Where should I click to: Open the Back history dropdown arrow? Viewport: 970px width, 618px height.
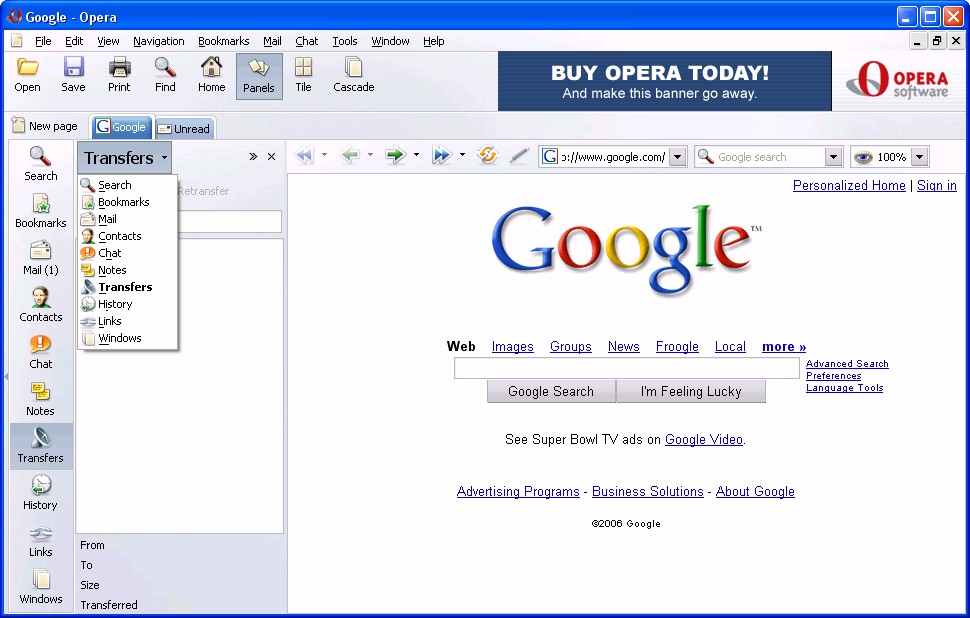point(371,155)
